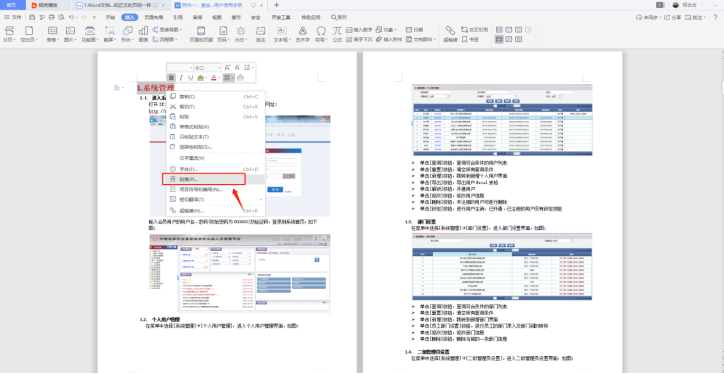Click the bookmark (书签) button

470,40
